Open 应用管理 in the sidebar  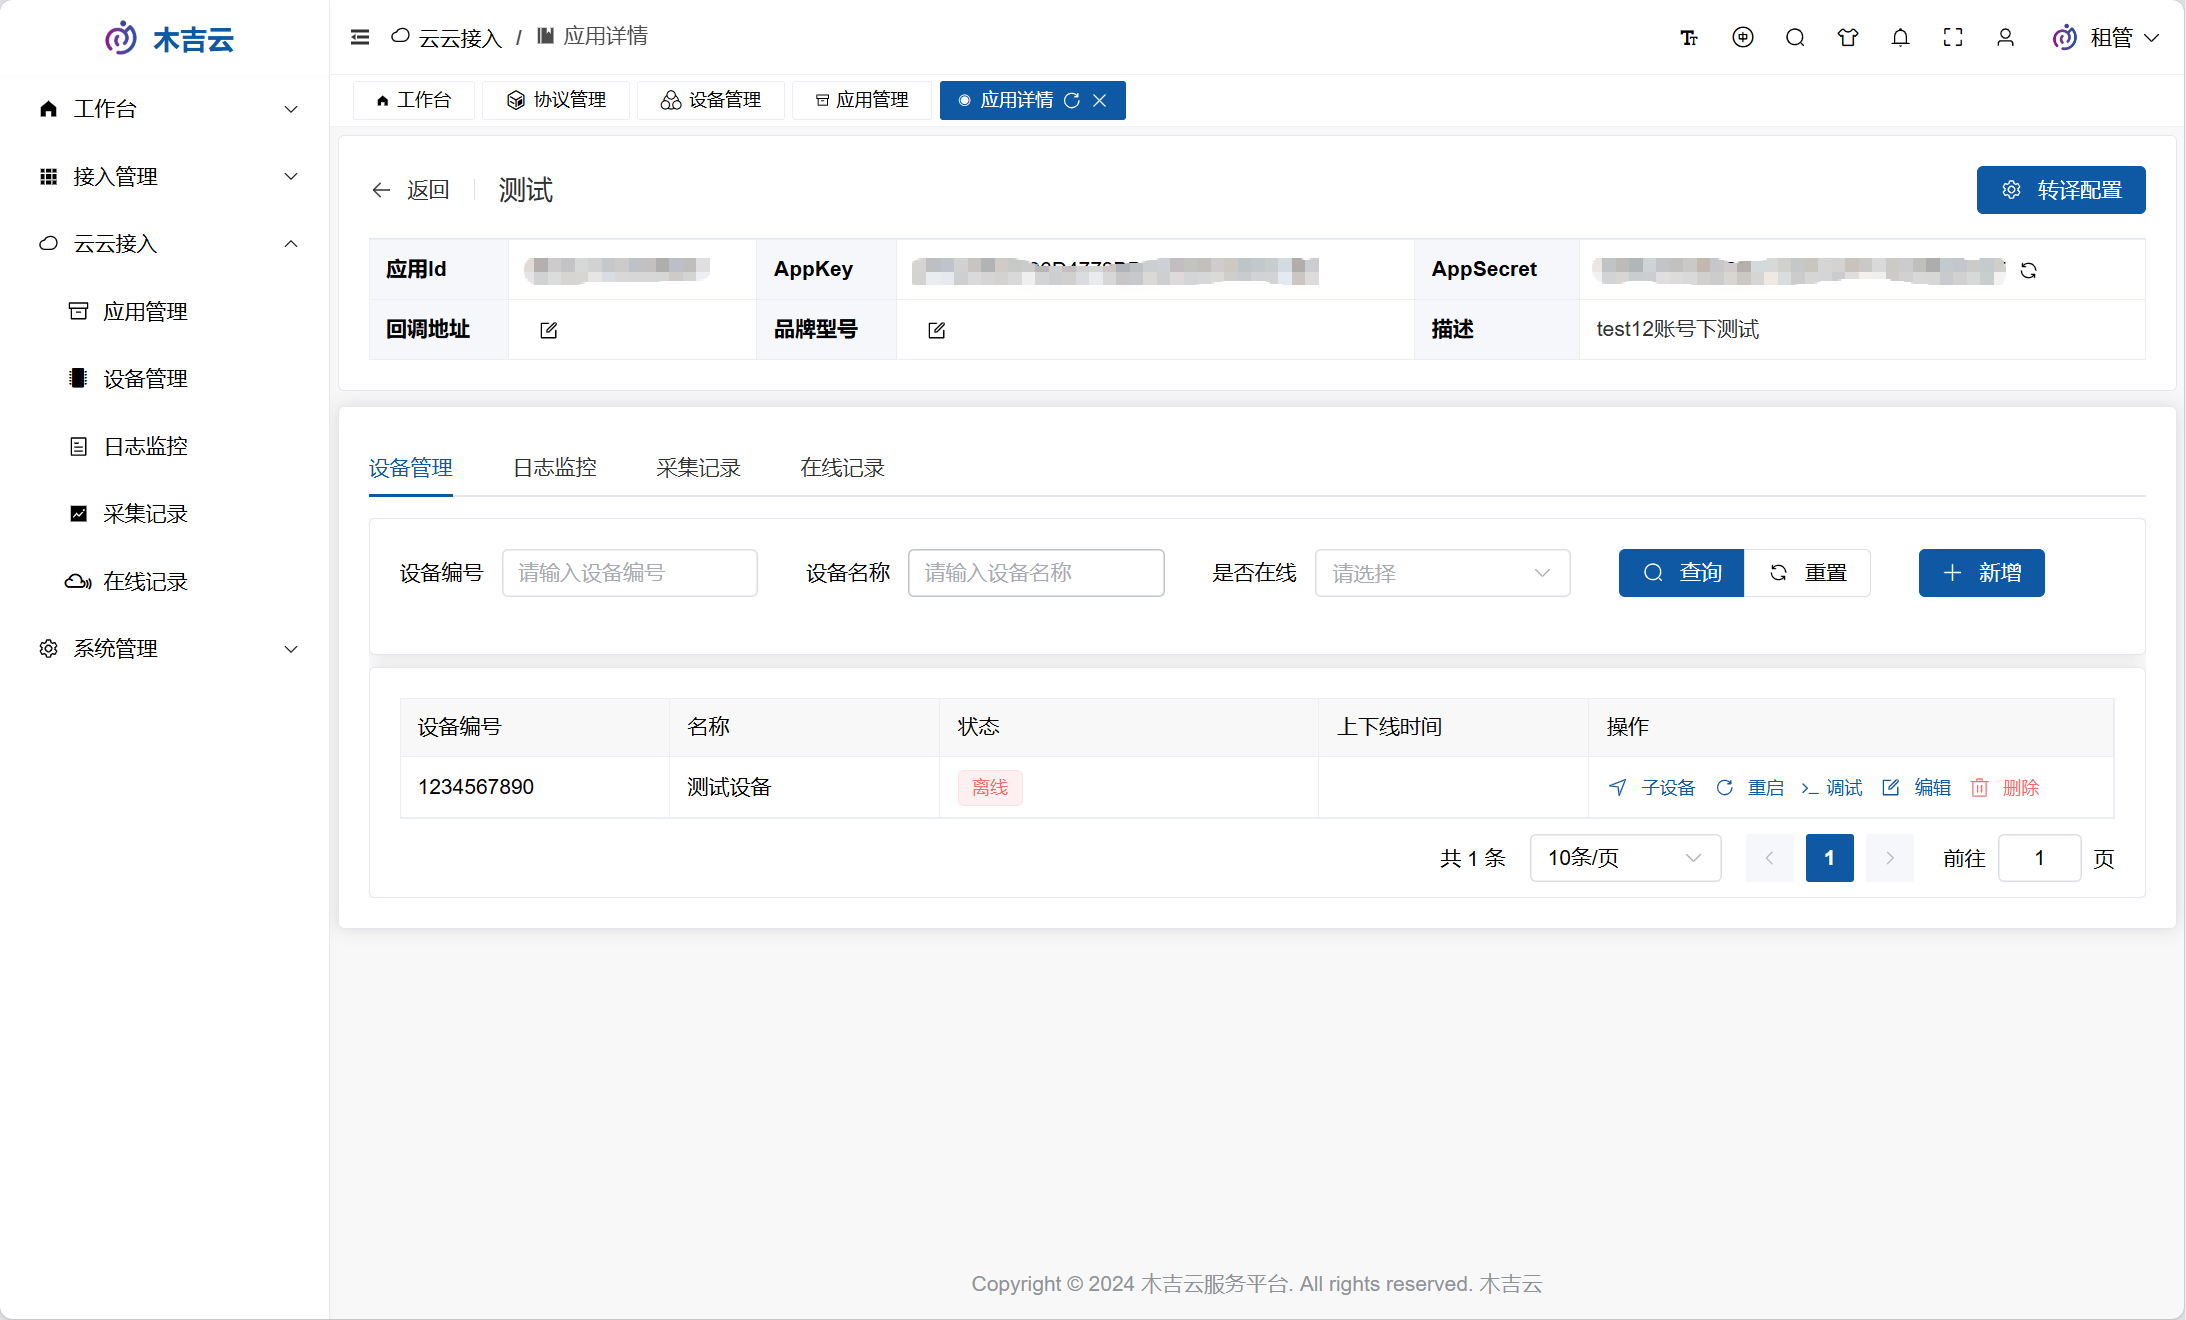point(145,312)
